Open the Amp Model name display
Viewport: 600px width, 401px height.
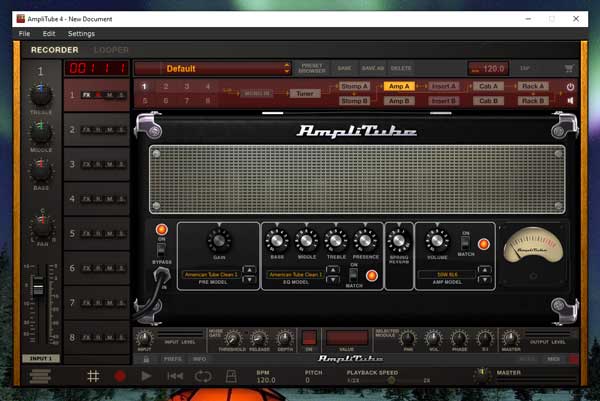(447, 274)
